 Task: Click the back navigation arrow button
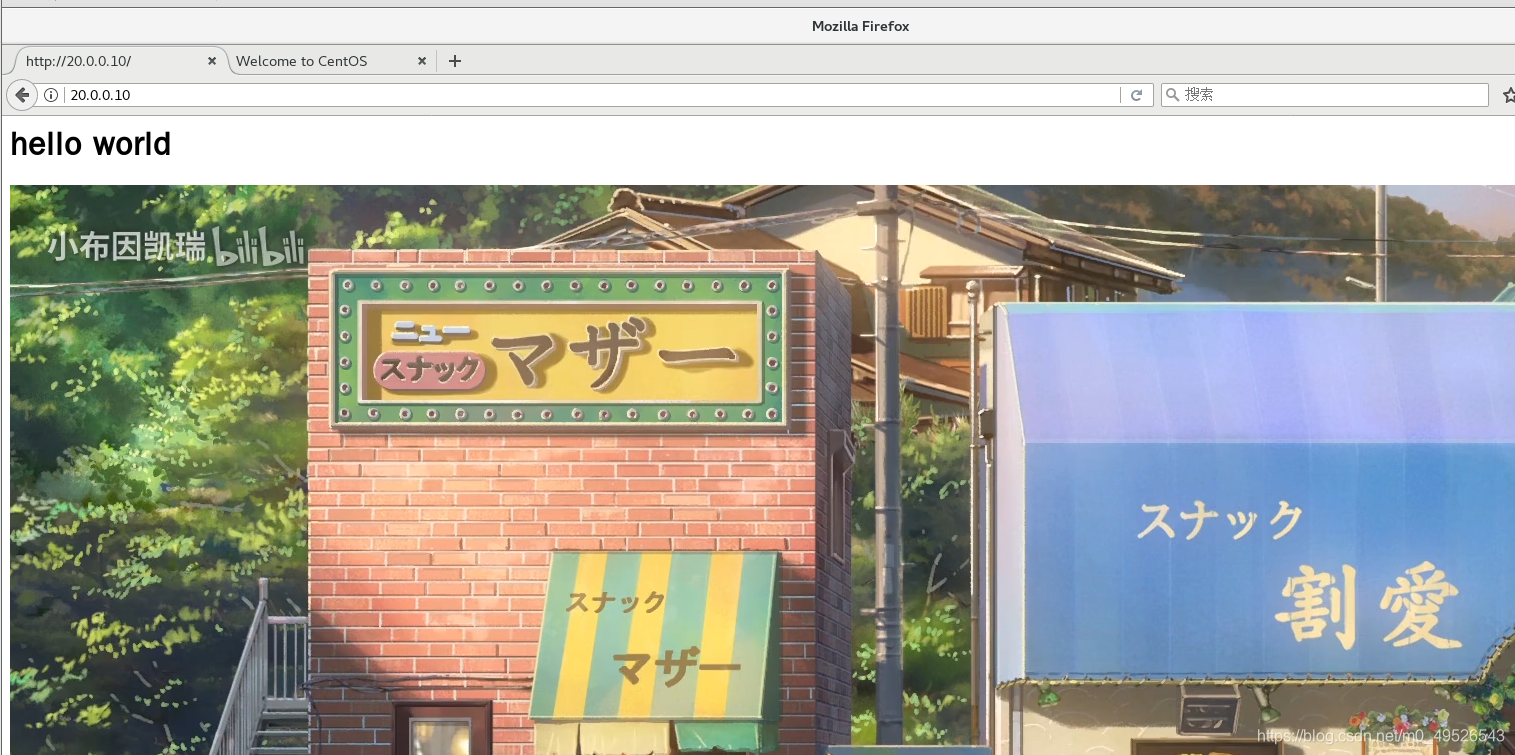(x=22, y=95)
